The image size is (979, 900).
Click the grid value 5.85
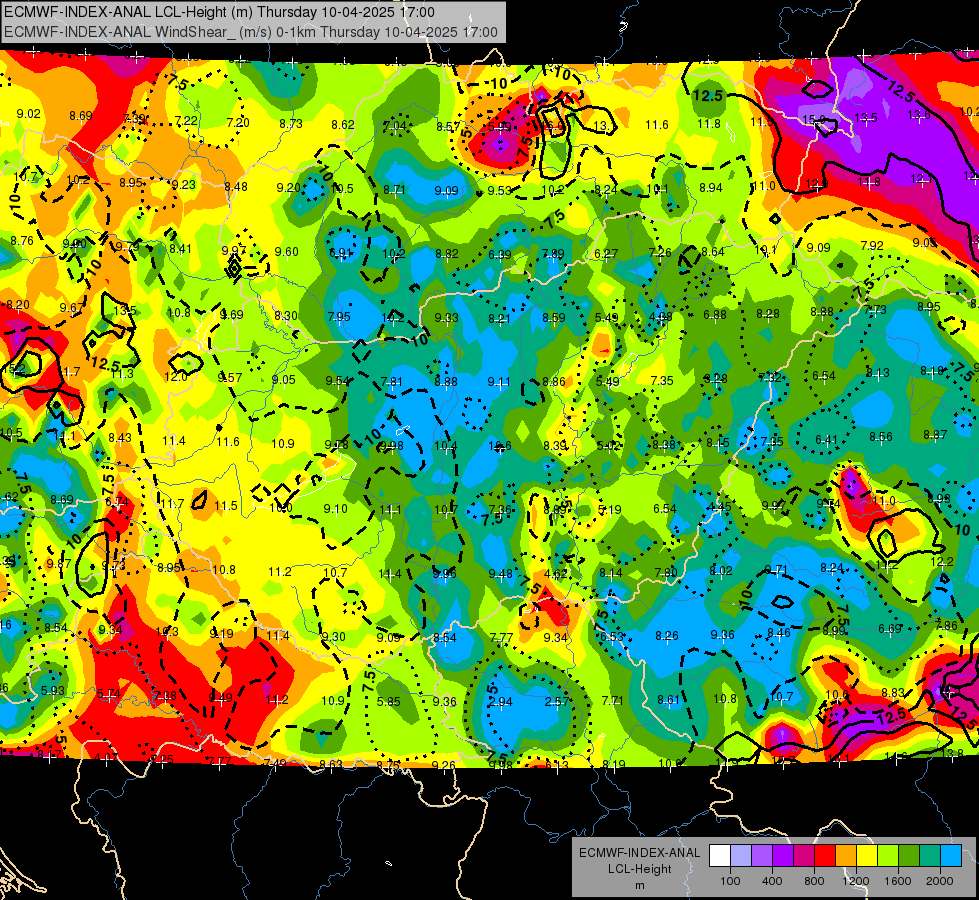(388, 701)
